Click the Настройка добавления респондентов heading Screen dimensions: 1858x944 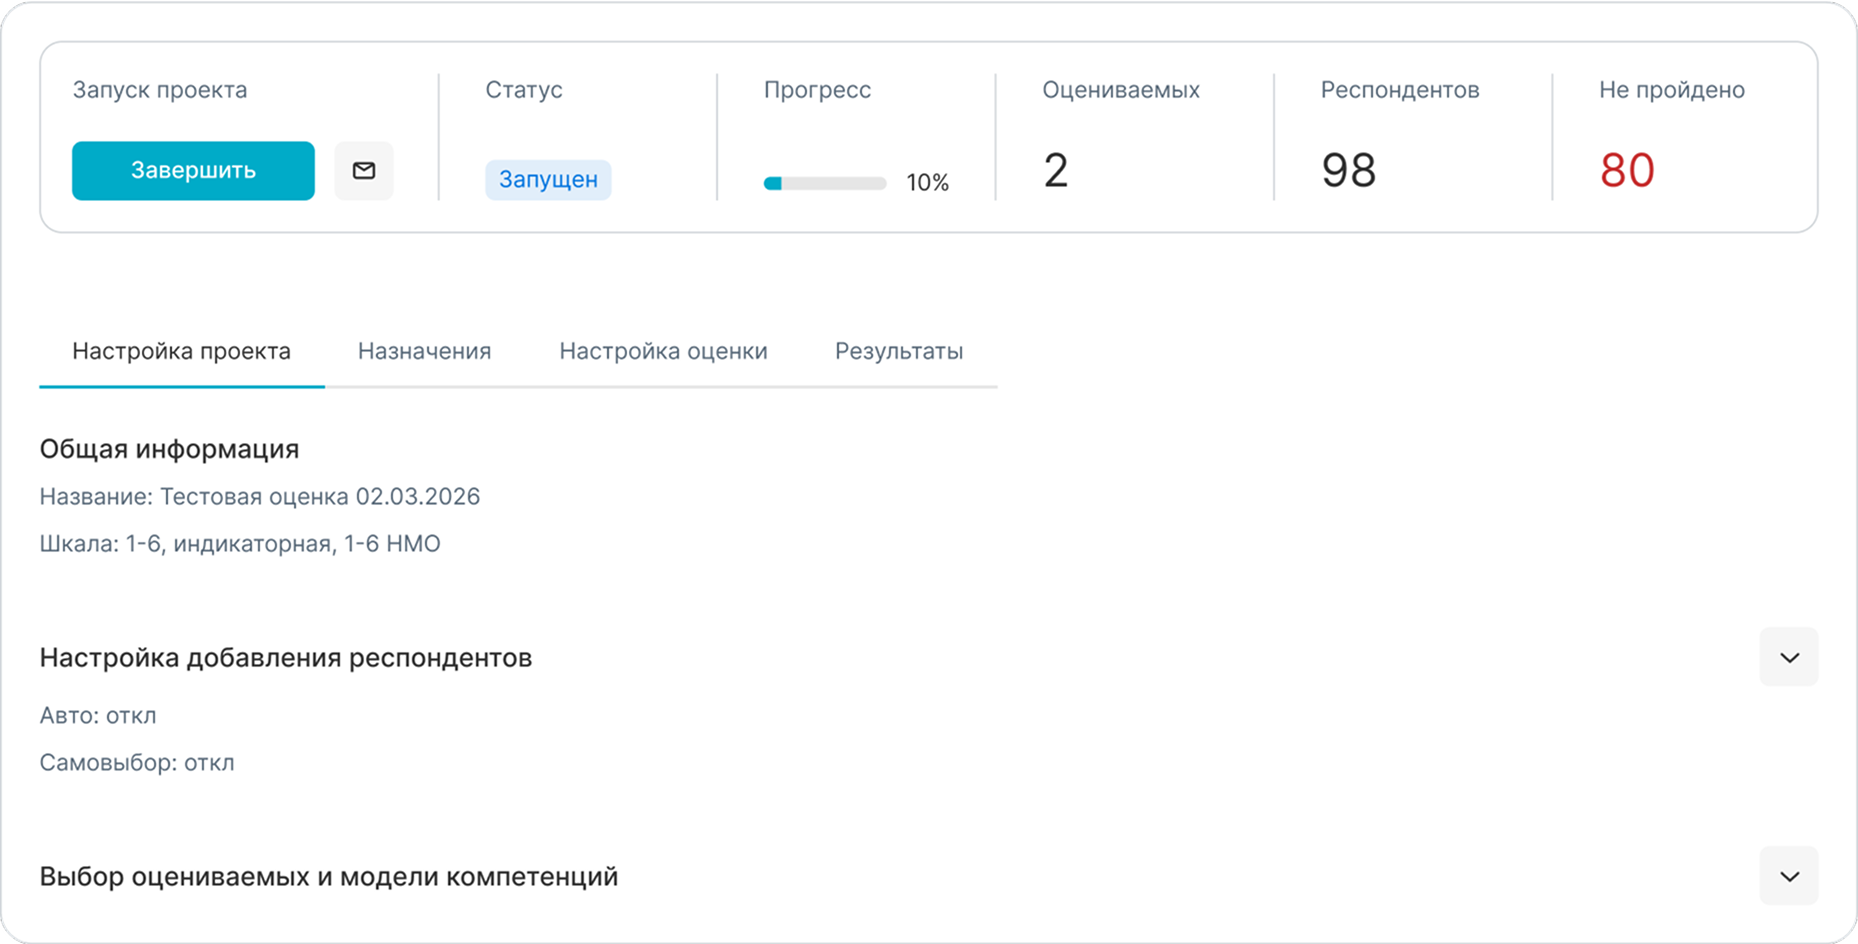(286, 658)
